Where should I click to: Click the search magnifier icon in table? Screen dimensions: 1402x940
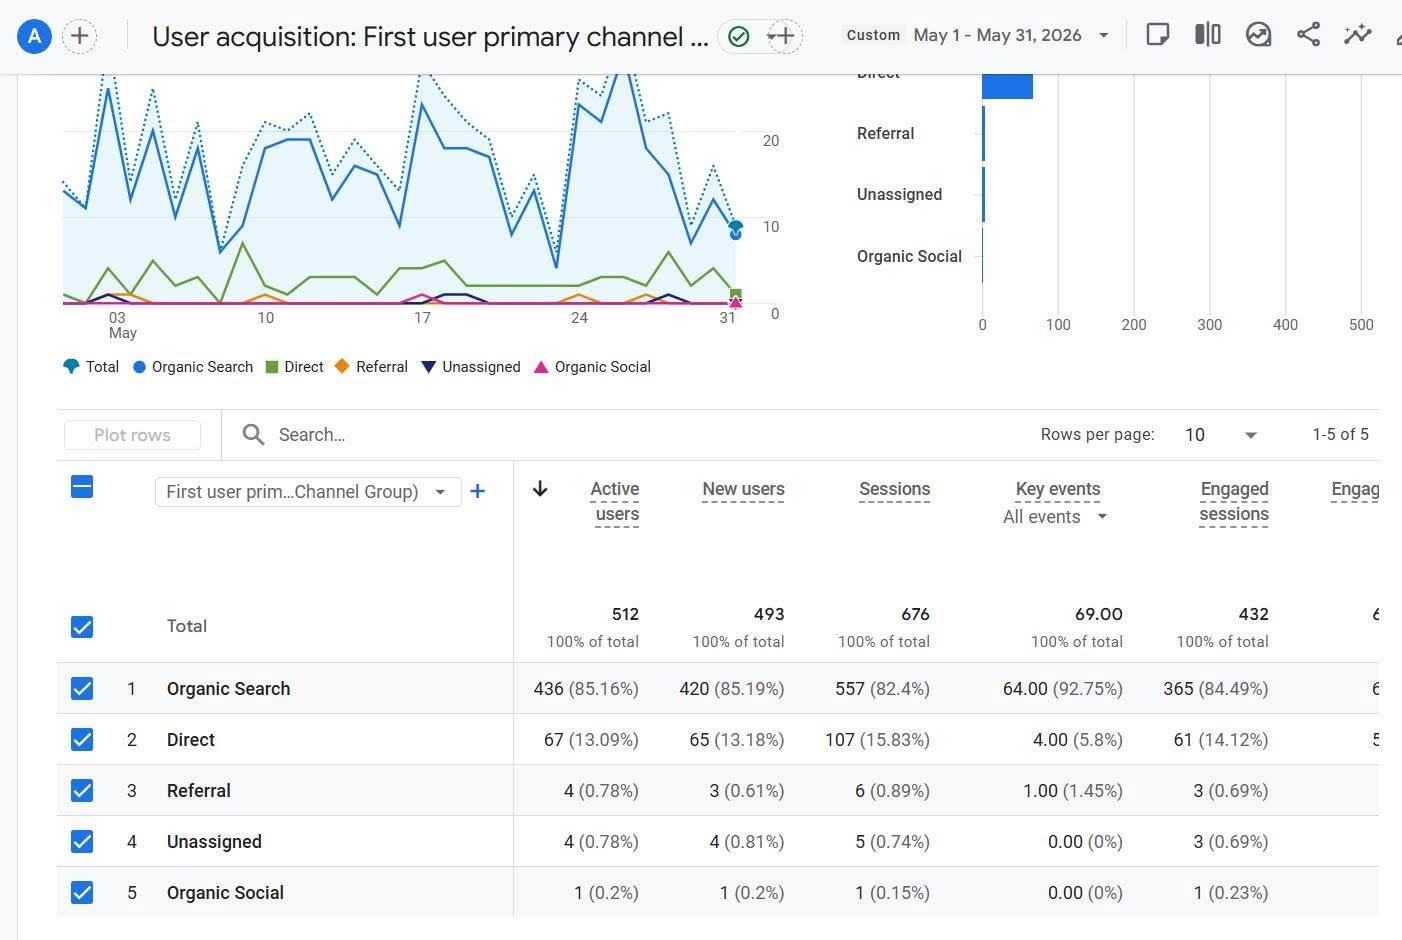[x=254, y=435]
